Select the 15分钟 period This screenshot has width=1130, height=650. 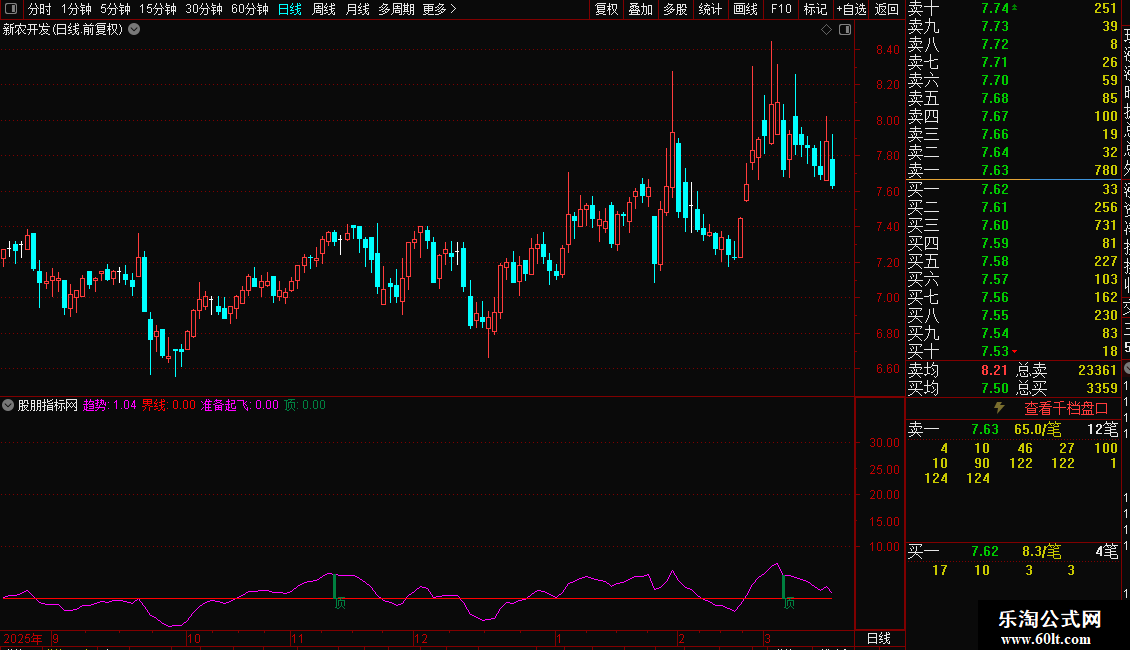(157, 9)
